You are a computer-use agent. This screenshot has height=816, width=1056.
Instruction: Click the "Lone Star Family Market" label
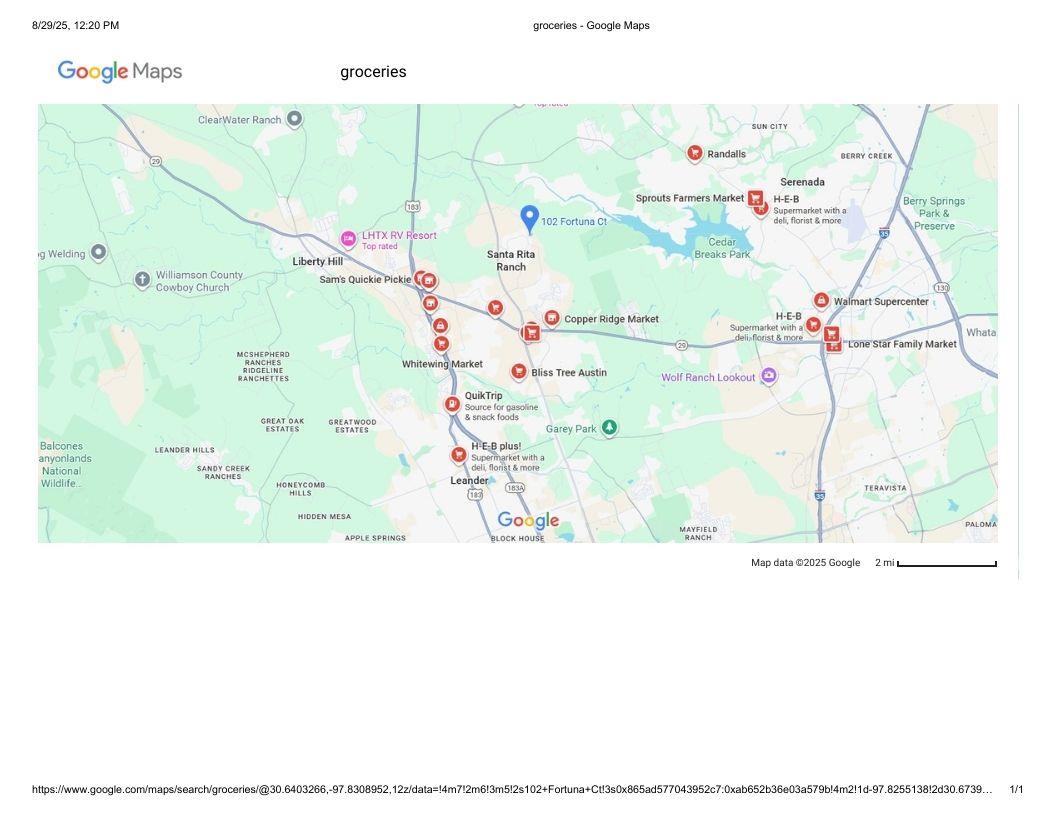(902, 344)
